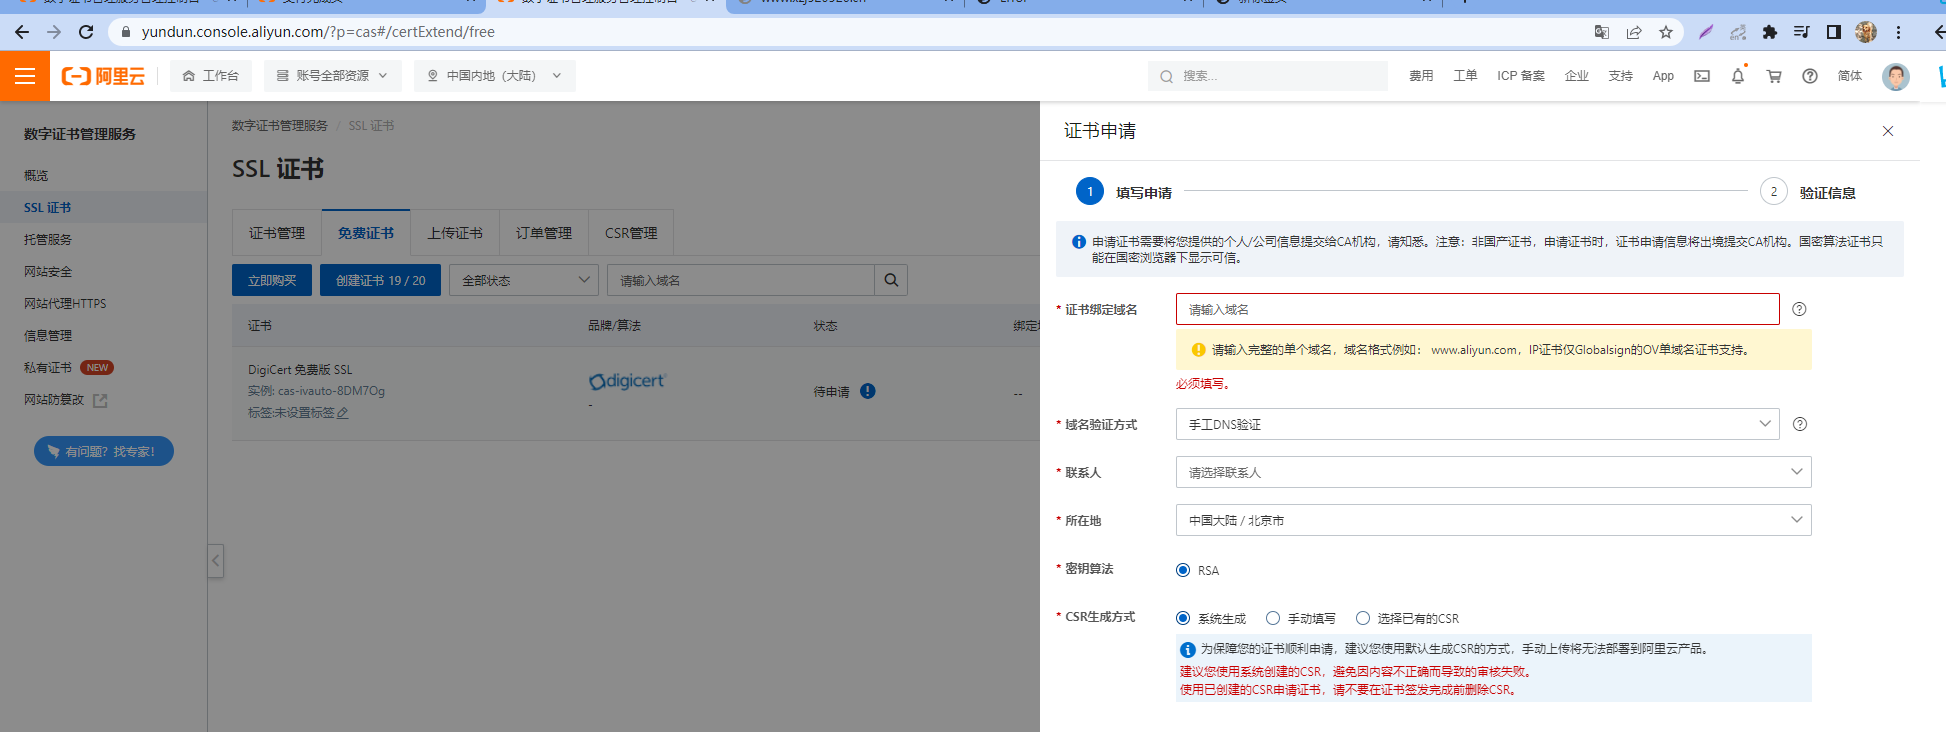Click 创建证书 19 / 20 button
This screenshot has width=1946, height=732.
point(380,280)
